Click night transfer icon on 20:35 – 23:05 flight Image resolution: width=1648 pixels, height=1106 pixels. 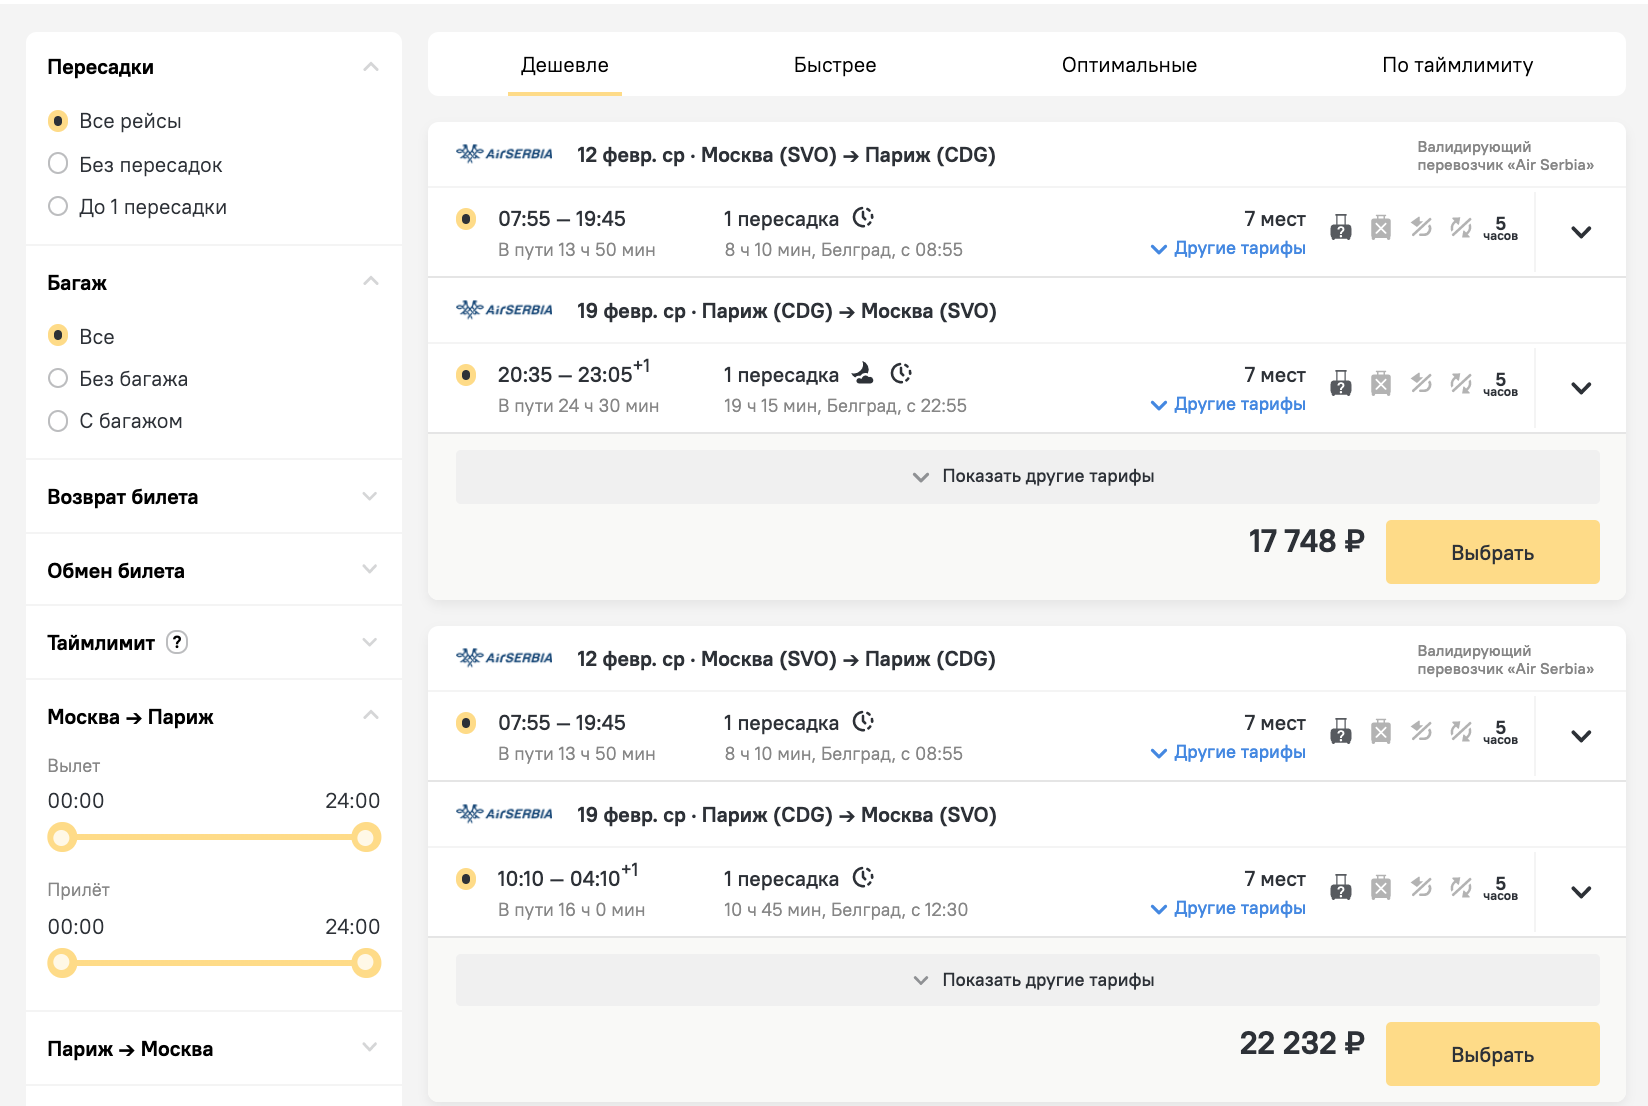pos(863,373)
